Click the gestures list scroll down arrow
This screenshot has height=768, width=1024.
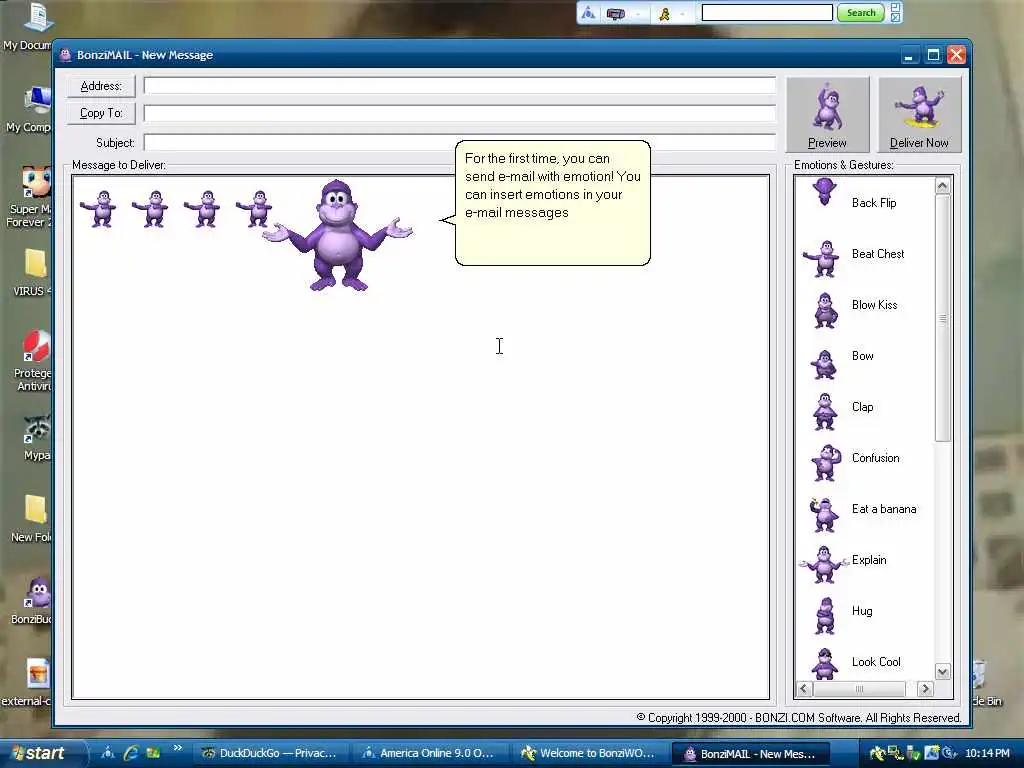coord(942,671)
